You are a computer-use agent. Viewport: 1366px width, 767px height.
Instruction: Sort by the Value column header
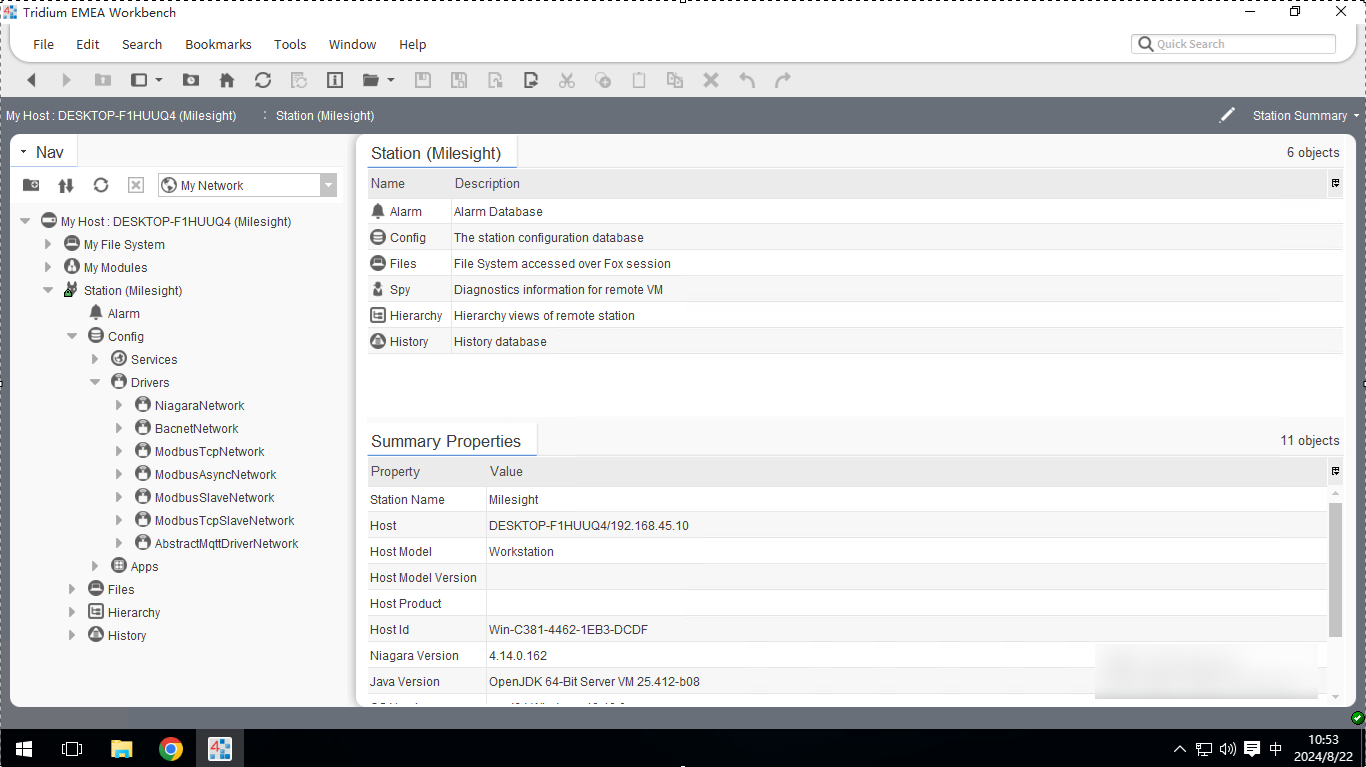click(907, 471)
